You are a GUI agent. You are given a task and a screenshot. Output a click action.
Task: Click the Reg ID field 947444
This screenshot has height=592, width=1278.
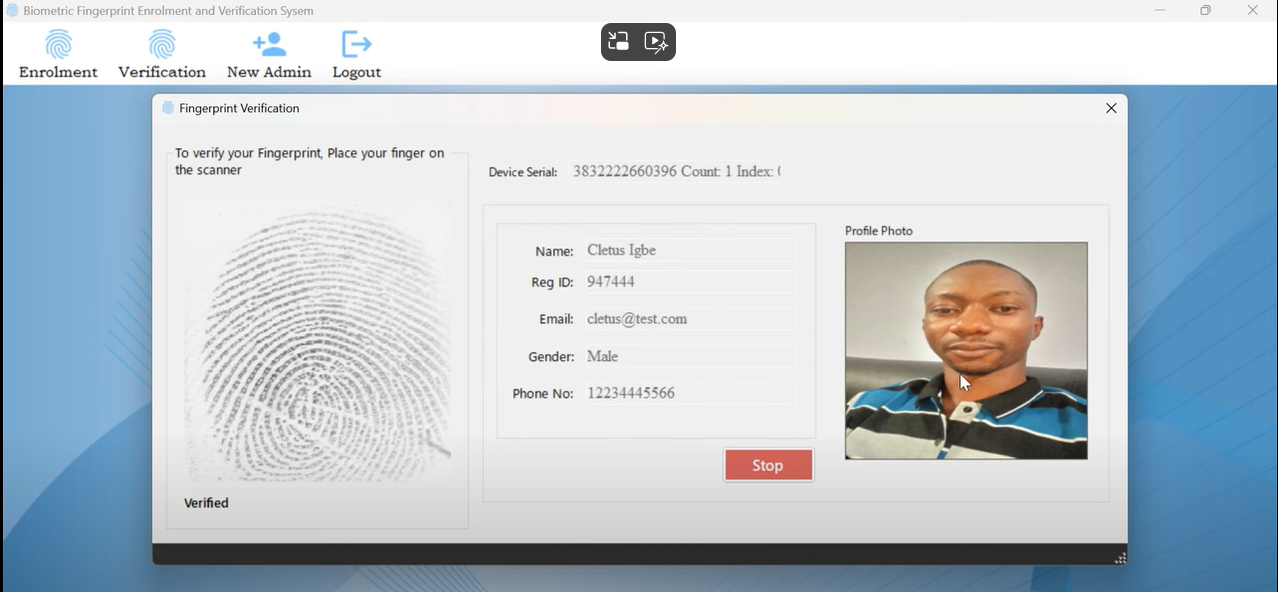(691, 282)
